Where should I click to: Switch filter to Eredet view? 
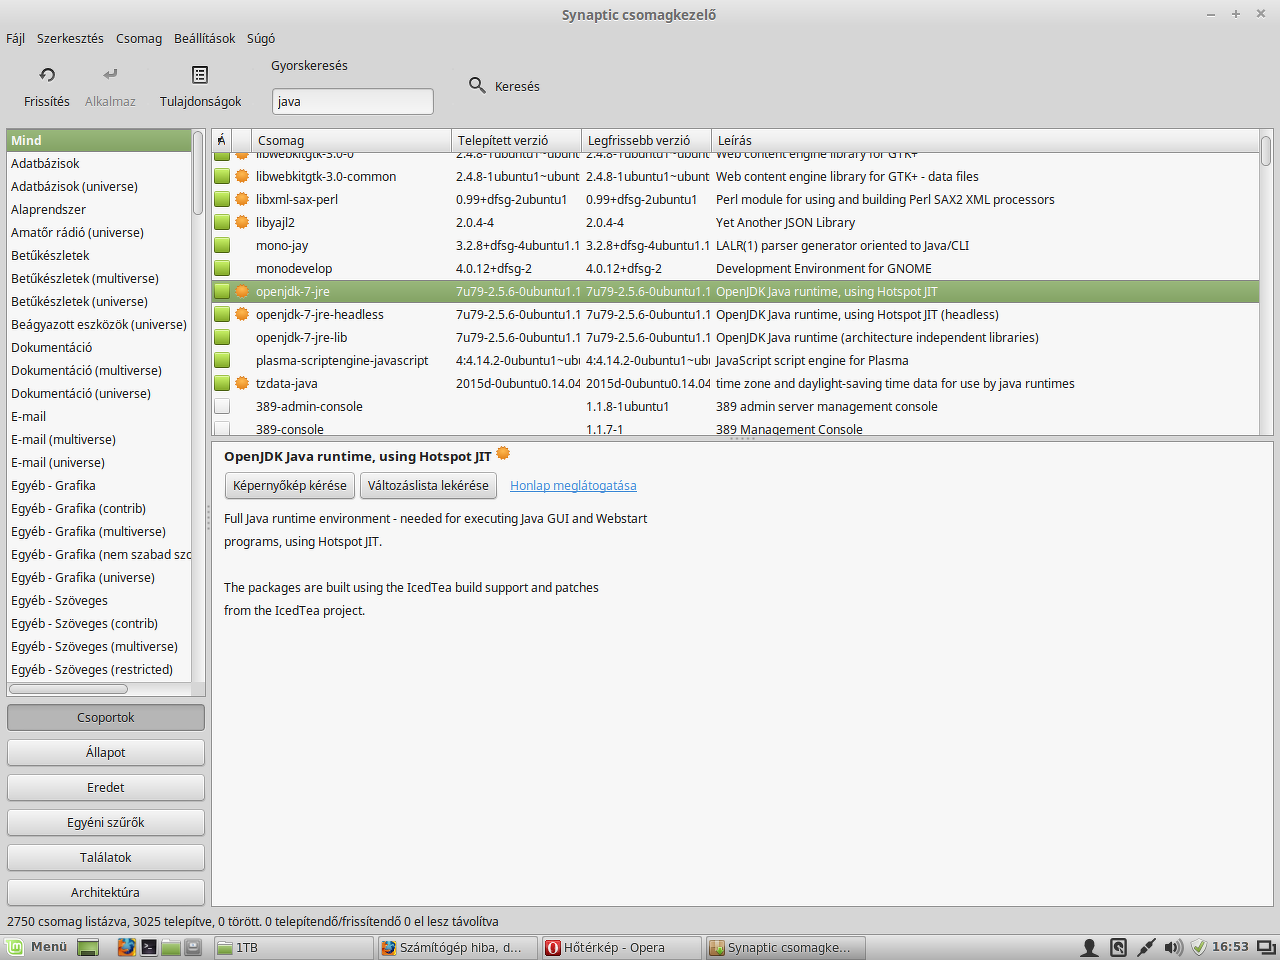(106, 787)
